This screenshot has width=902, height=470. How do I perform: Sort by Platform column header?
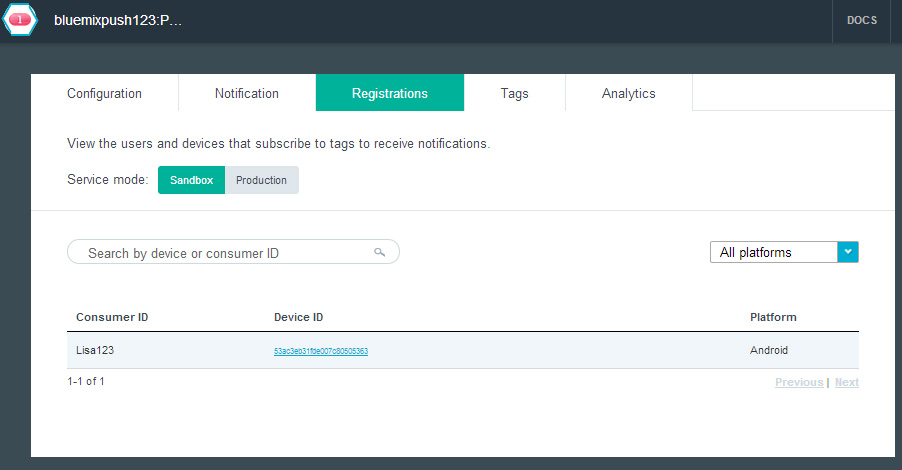coord(773,317)
